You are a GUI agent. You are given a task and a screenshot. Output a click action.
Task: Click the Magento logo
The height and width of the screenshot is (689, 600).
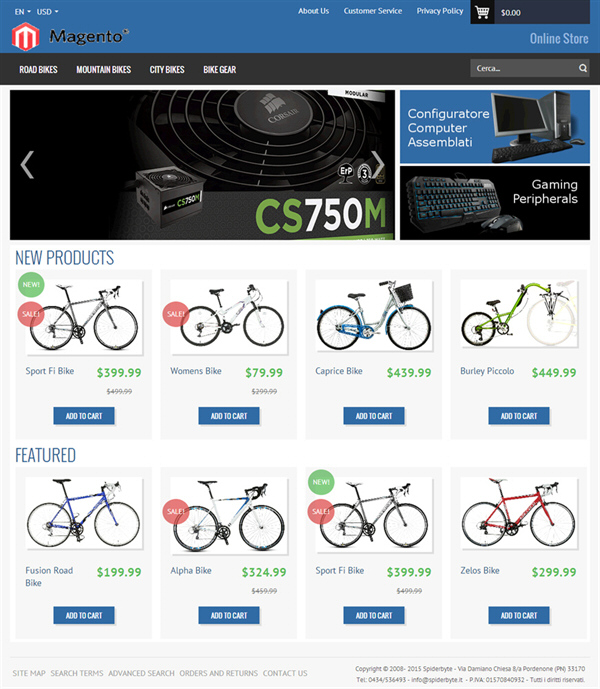point(70,36)
